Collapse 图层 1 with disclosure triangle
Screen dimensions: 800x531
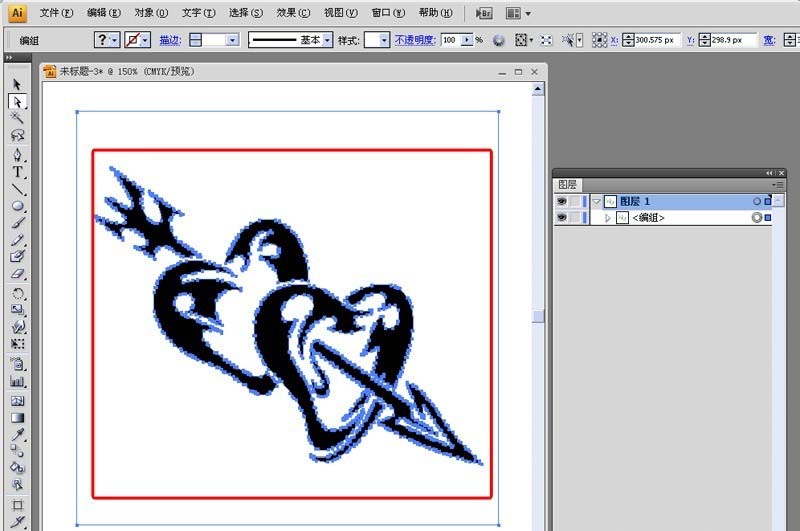click(596, 201)
